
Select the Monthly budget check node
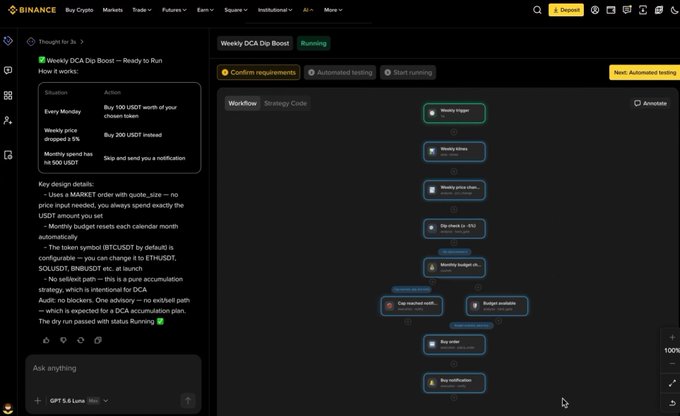point(454,267)
